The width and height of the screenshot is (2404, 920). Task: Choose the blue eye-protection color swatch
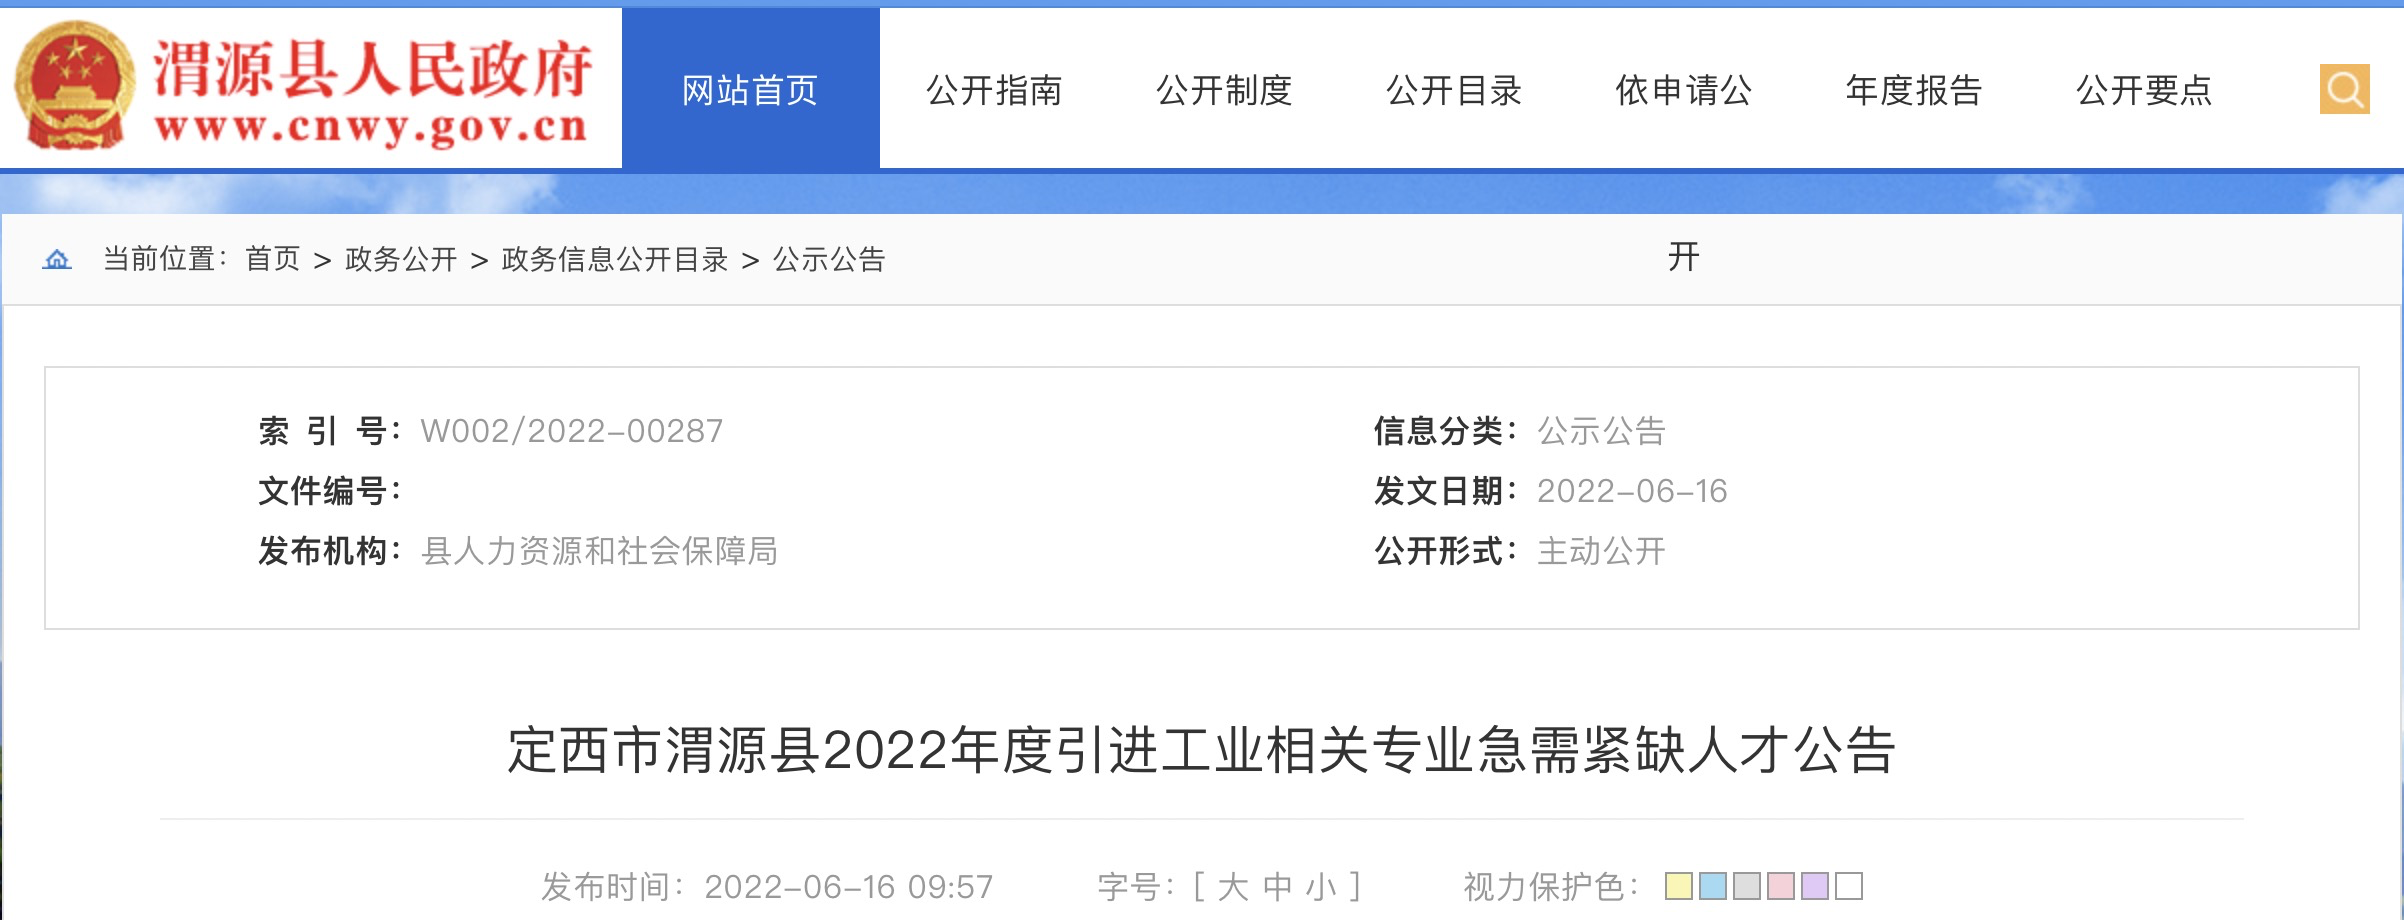pos(1713,886)
